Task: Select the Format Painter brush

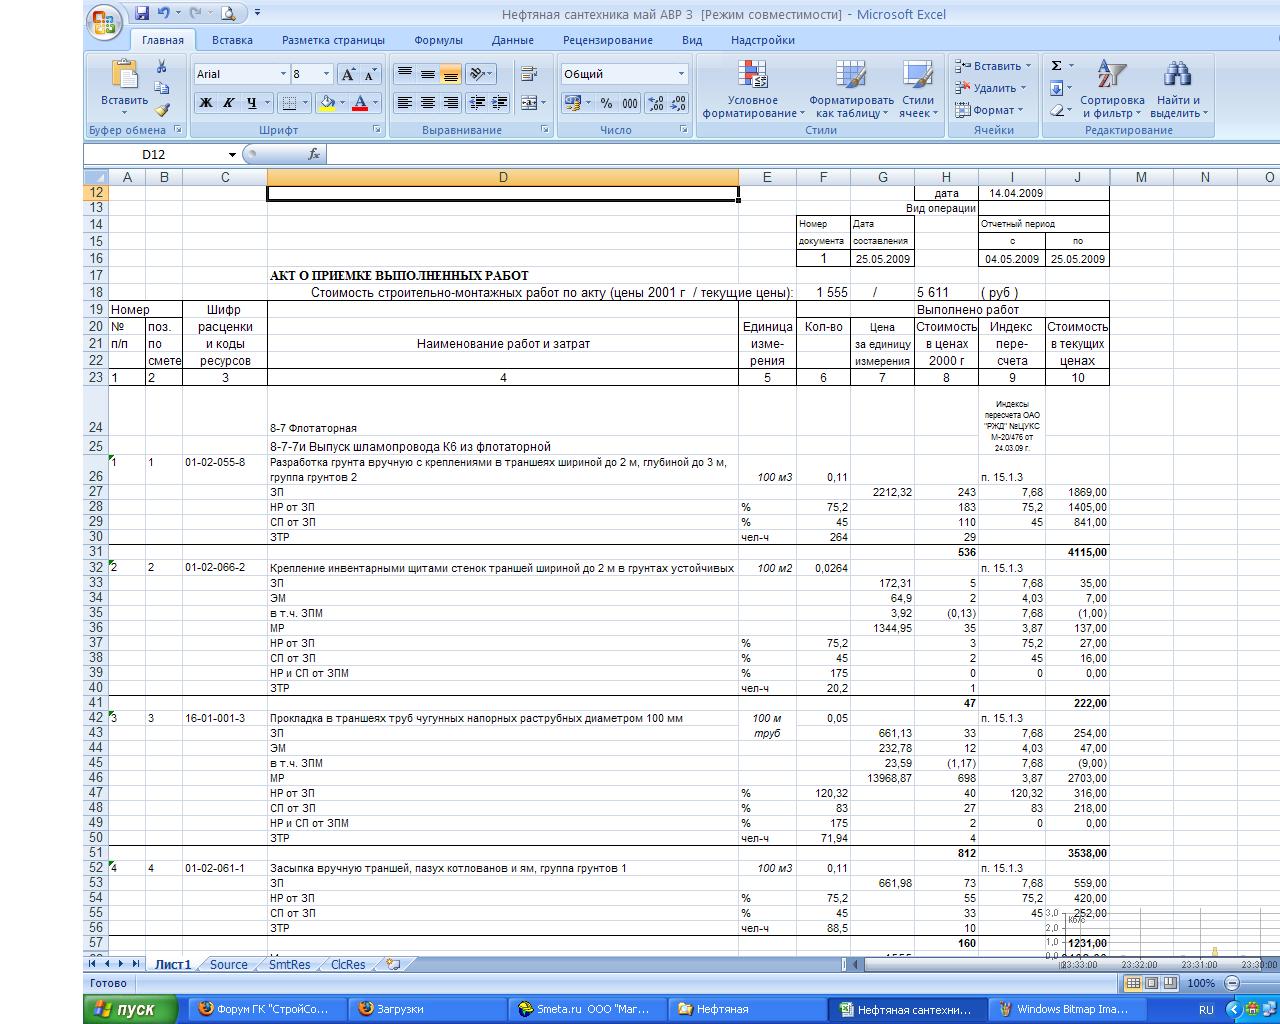Action: click(x=161, y=110)
